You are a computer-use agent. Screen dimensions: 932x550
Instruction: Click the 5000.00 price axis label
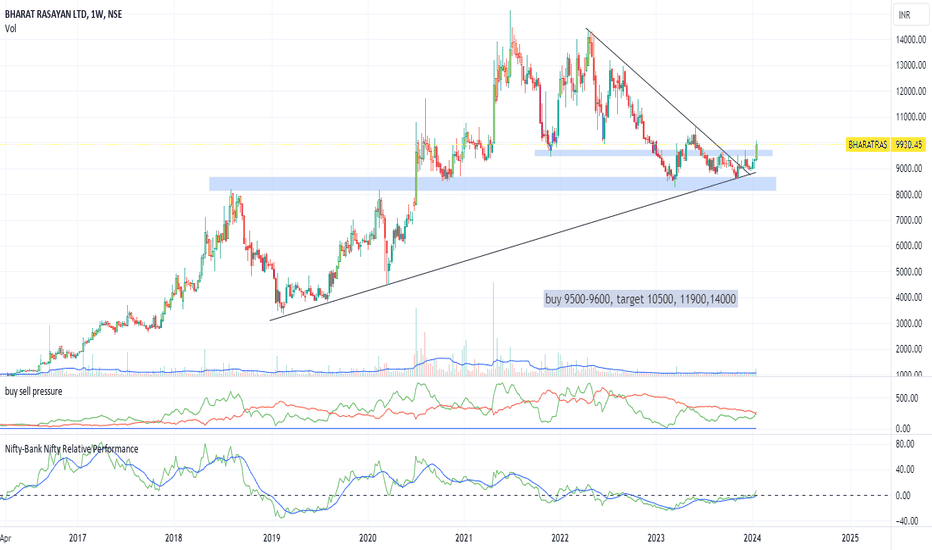[x=910, y=272]
